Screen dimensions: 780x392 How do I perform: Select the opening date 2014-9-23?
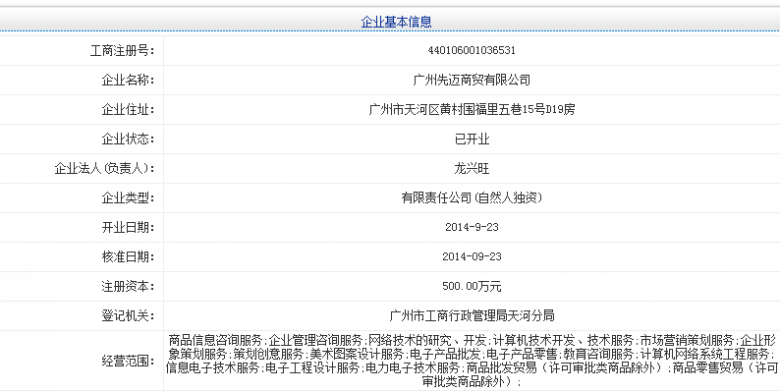pyautogui.click(x=472, y=227)
